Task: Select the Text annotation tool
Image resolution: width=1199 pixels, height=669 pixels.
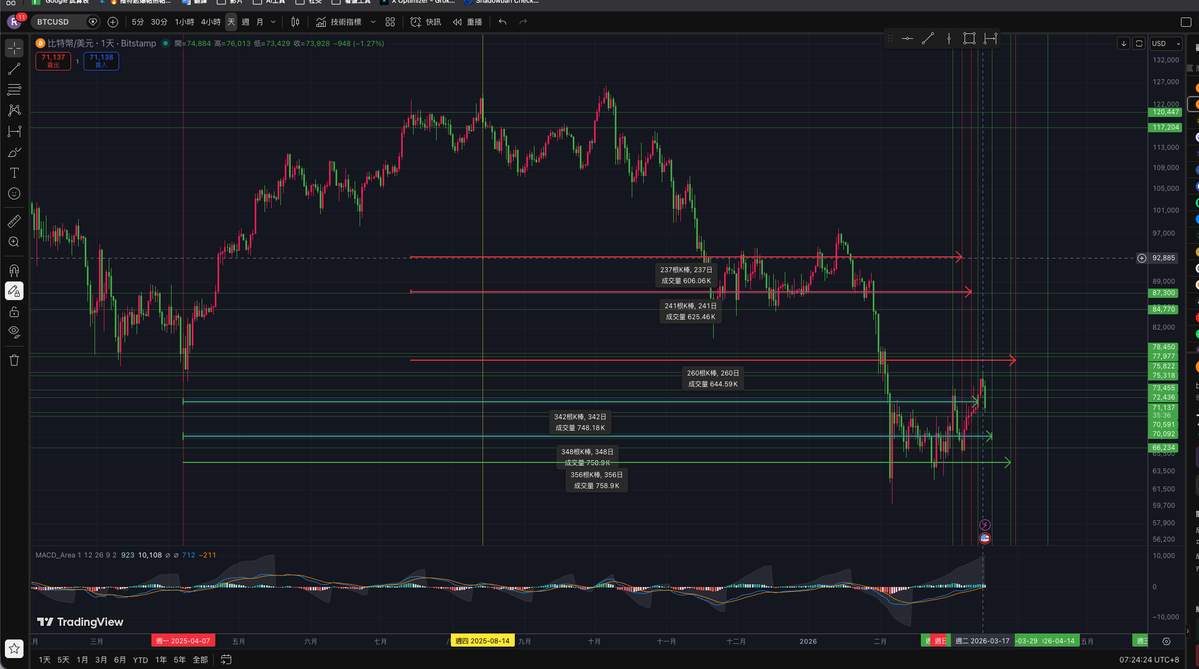Action: pyautogui.click(x=14, y=173)
